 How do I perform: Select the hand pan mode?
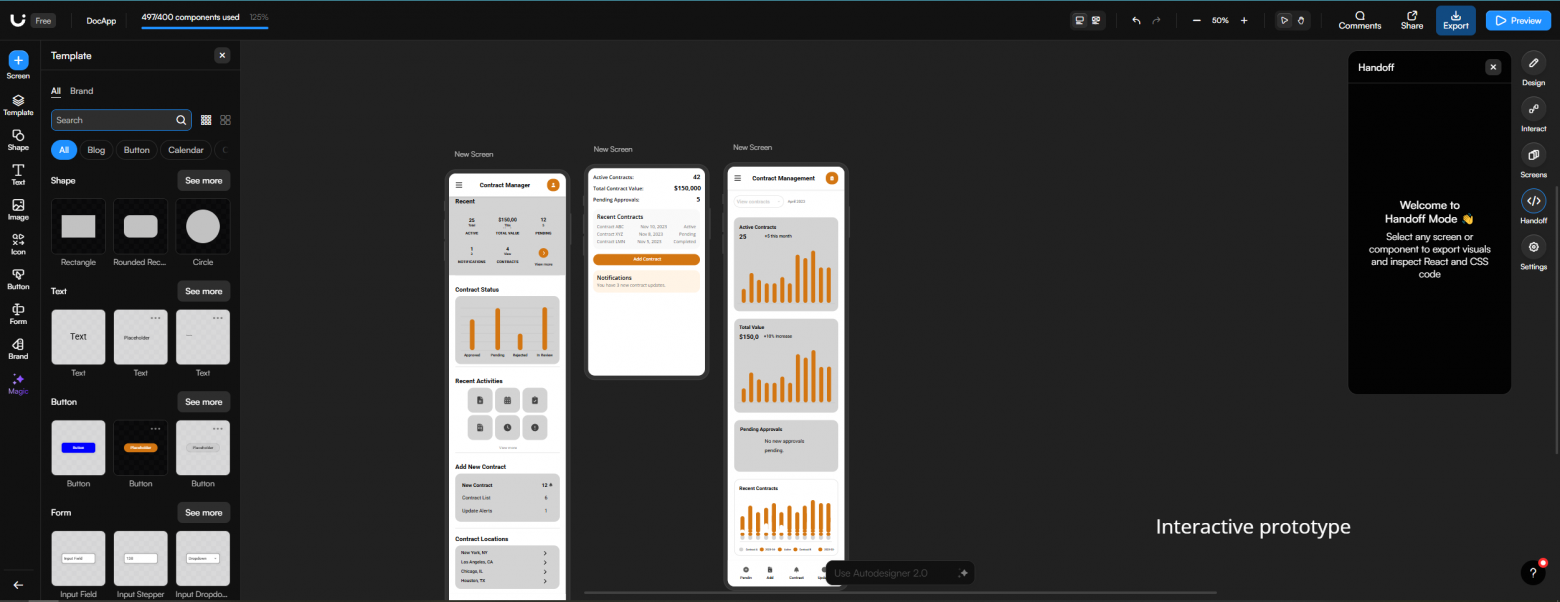click(1301, 20)
